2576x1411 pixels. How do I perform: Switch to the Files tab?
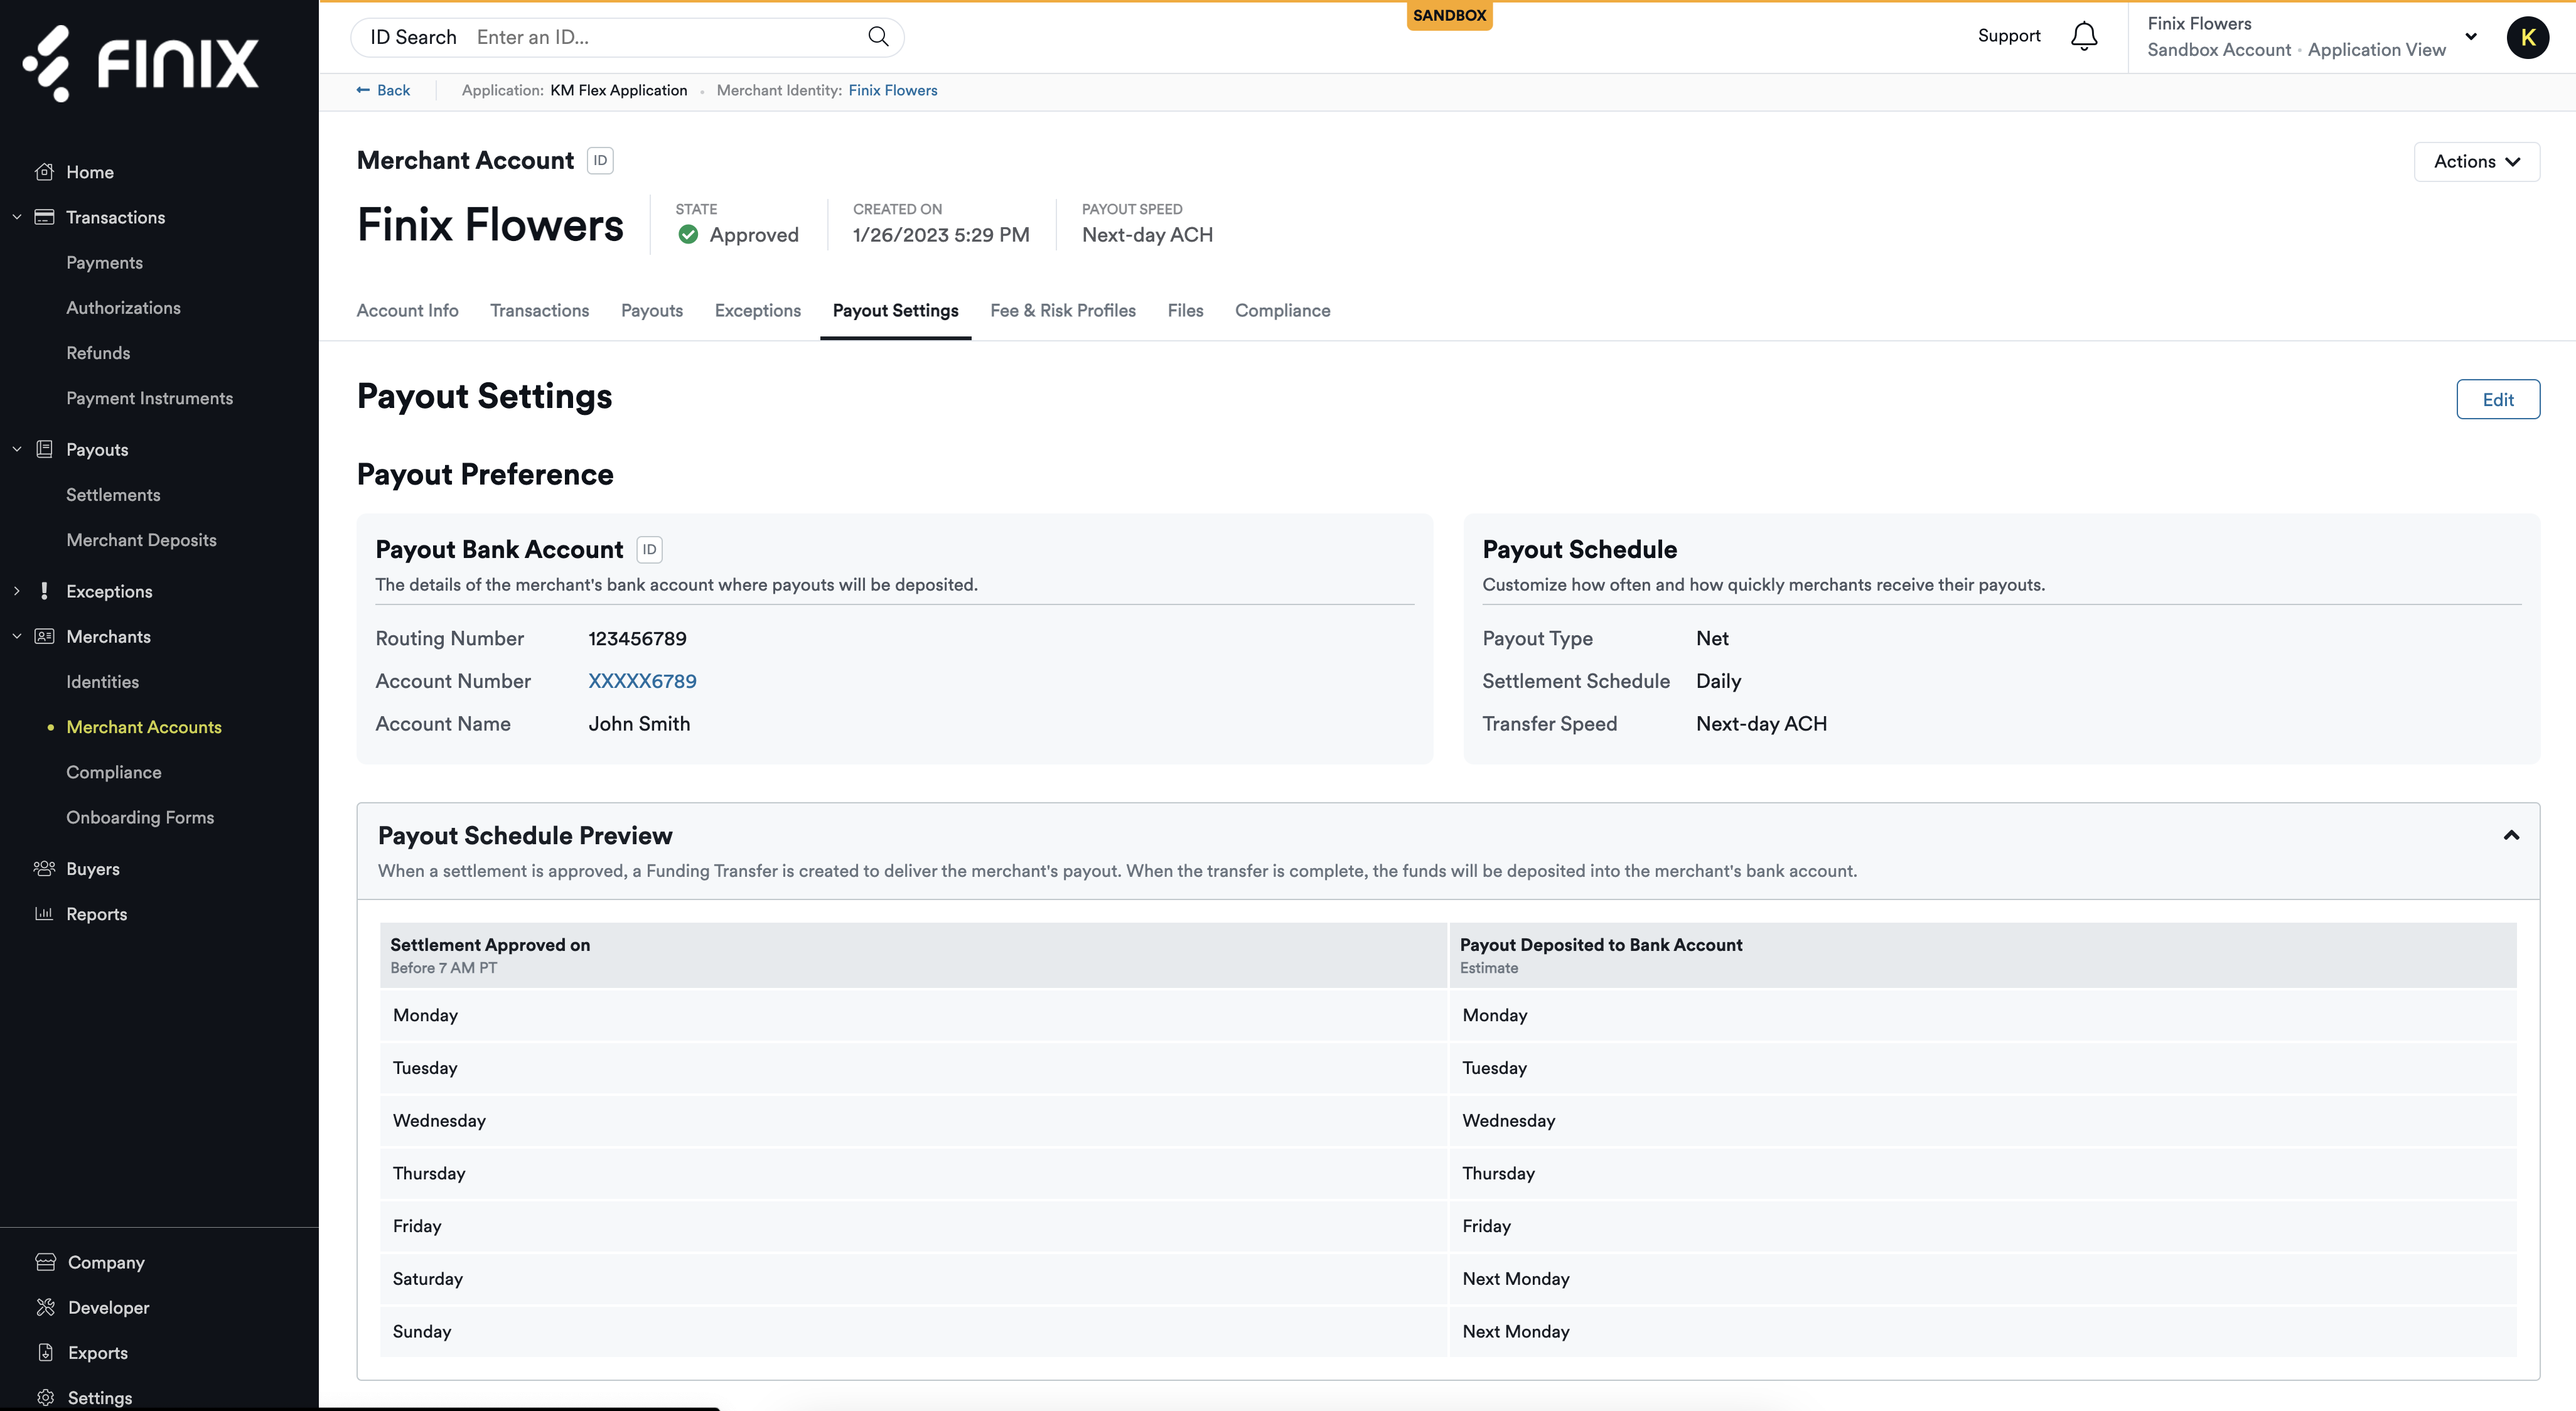[1185, 311]
